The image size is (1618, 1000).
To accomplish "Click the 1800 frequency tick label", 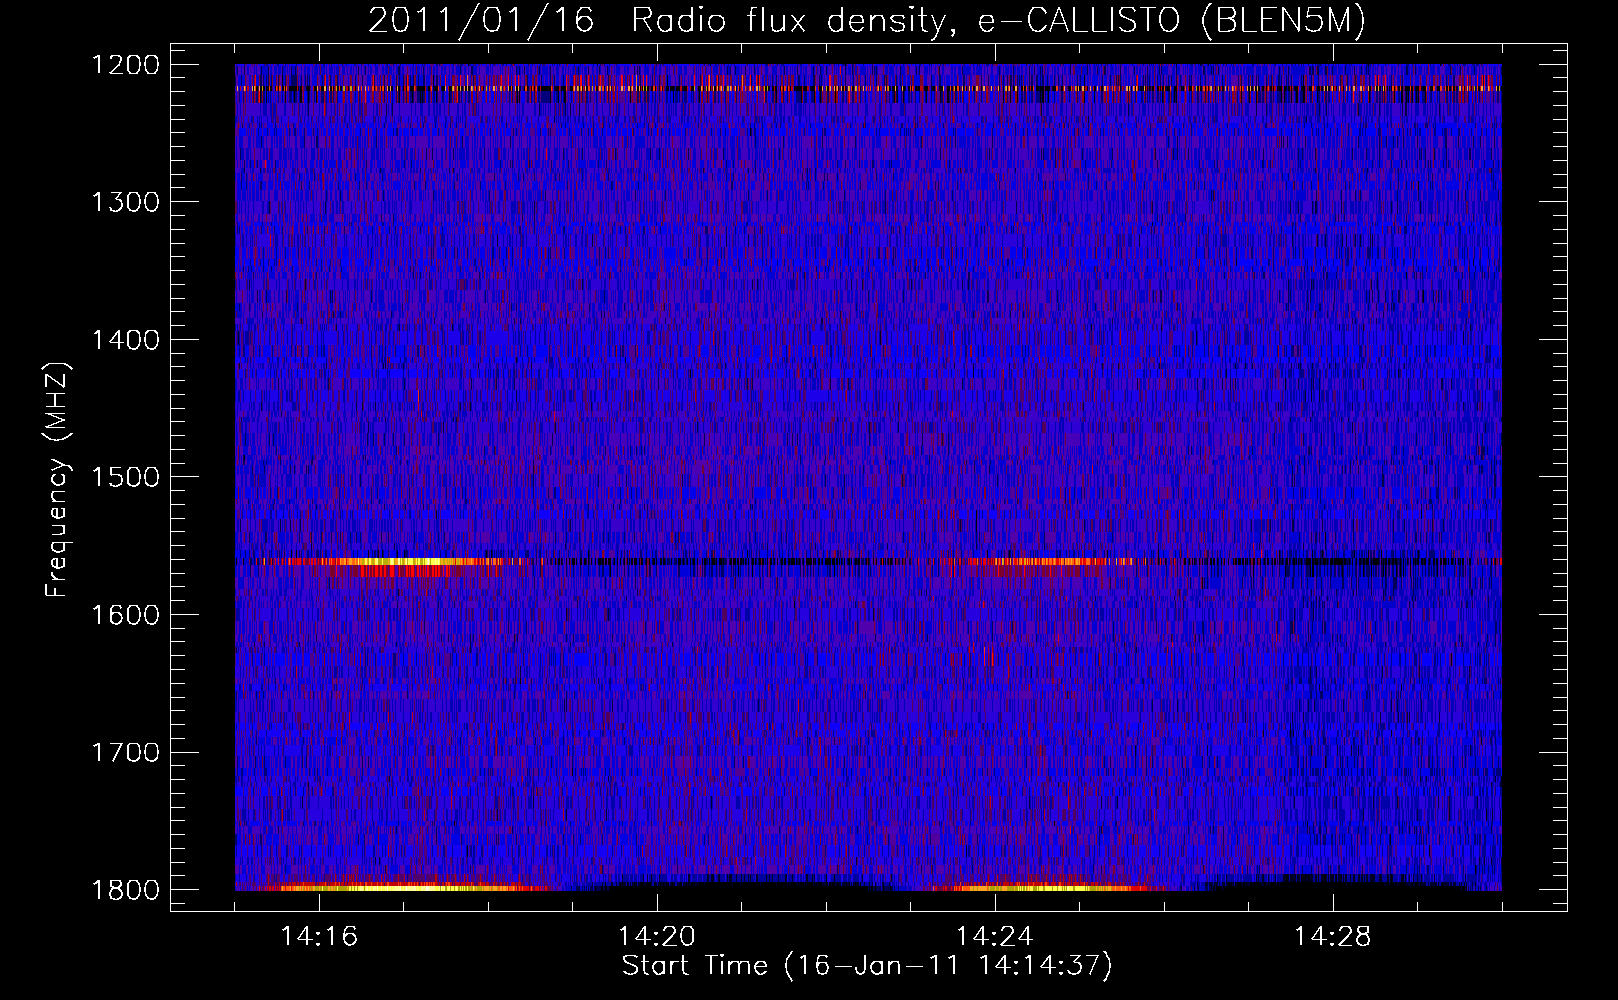I will (125, 890).
